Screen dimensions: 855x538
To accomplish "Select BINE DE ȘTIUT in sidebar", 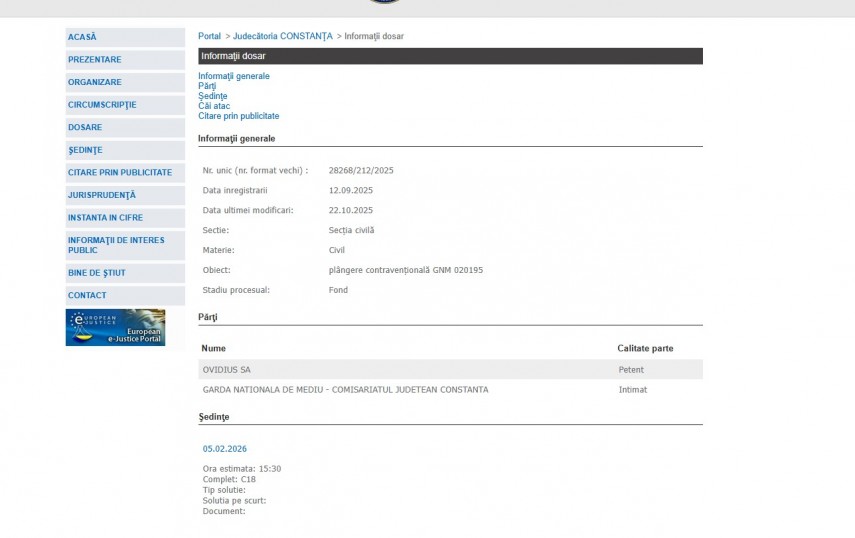I will [x=96, y=273].
